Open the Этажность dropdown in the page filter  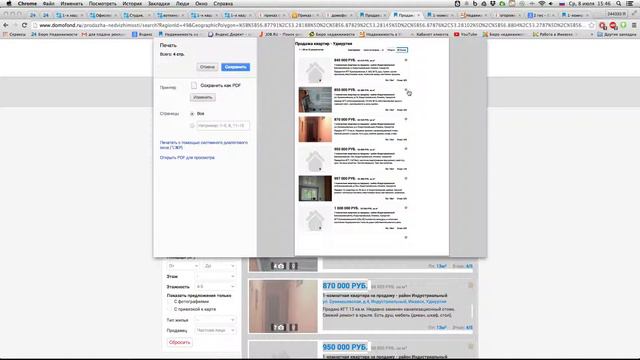[x=216, y=287]
